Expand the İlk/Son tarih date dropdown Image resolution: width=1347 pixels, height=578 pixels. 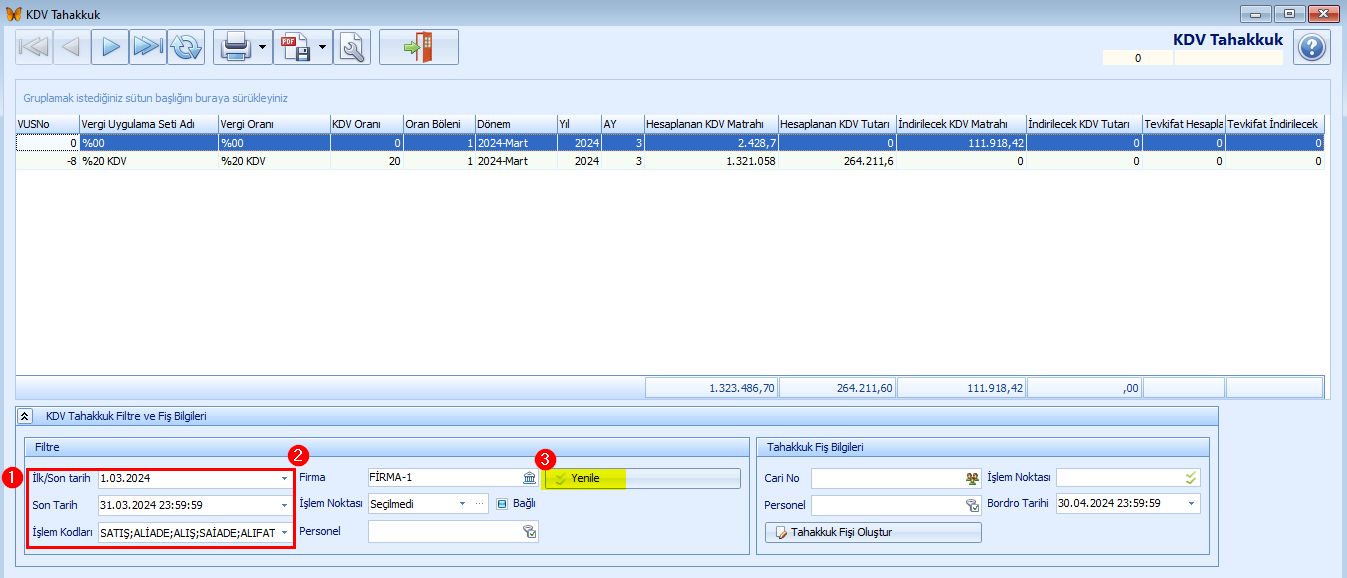point(284,478)
